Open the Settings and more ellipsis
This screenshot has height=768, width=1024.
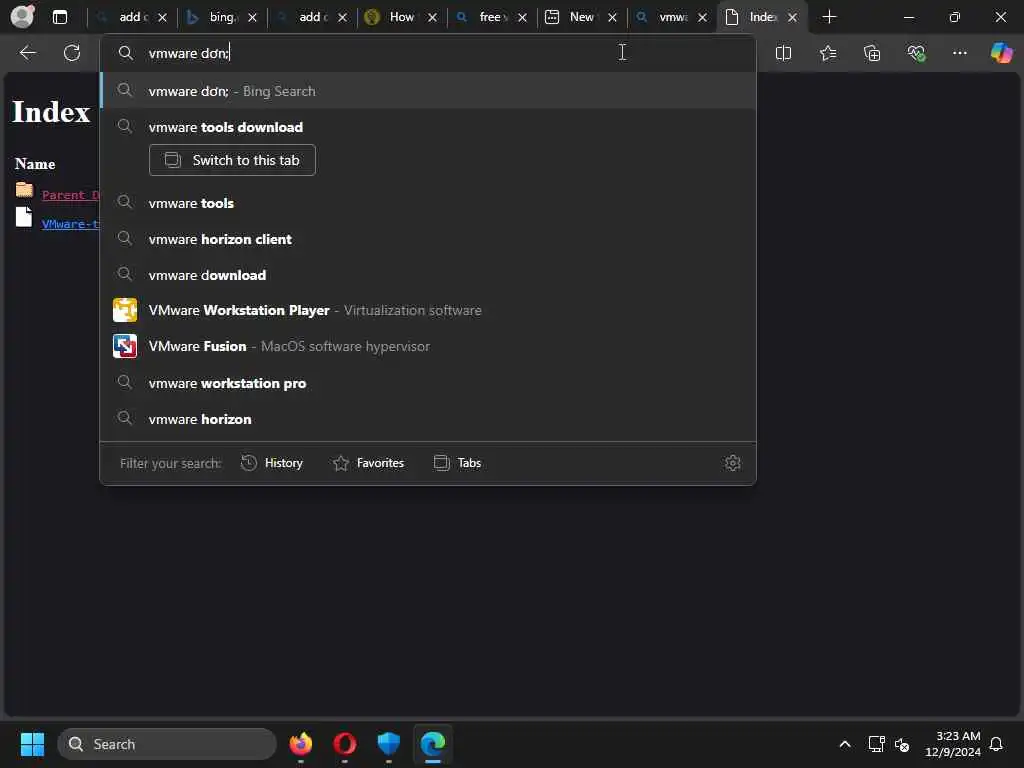[x=959, y=53]
